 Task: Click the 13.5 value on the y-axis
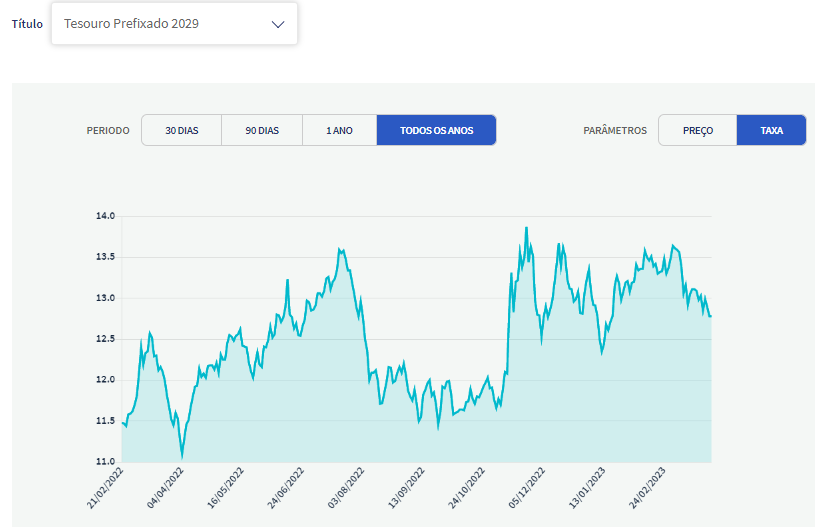coord(105,257)
